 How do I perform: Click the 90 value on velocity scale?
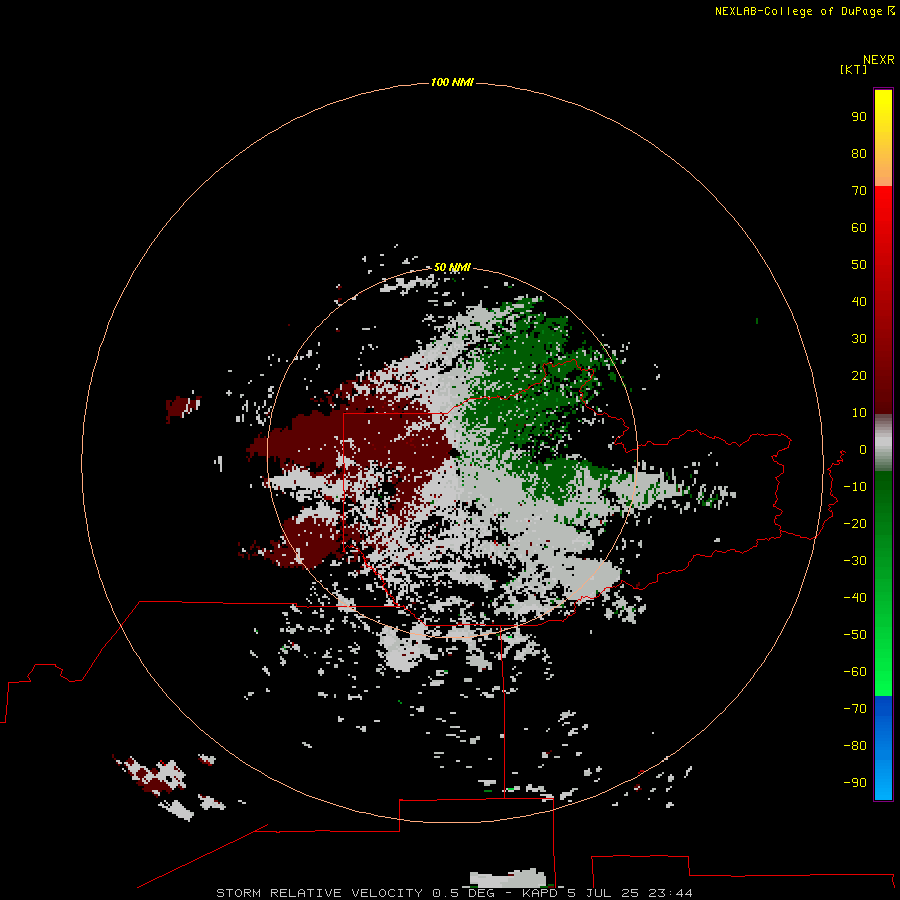pos(859,117)
